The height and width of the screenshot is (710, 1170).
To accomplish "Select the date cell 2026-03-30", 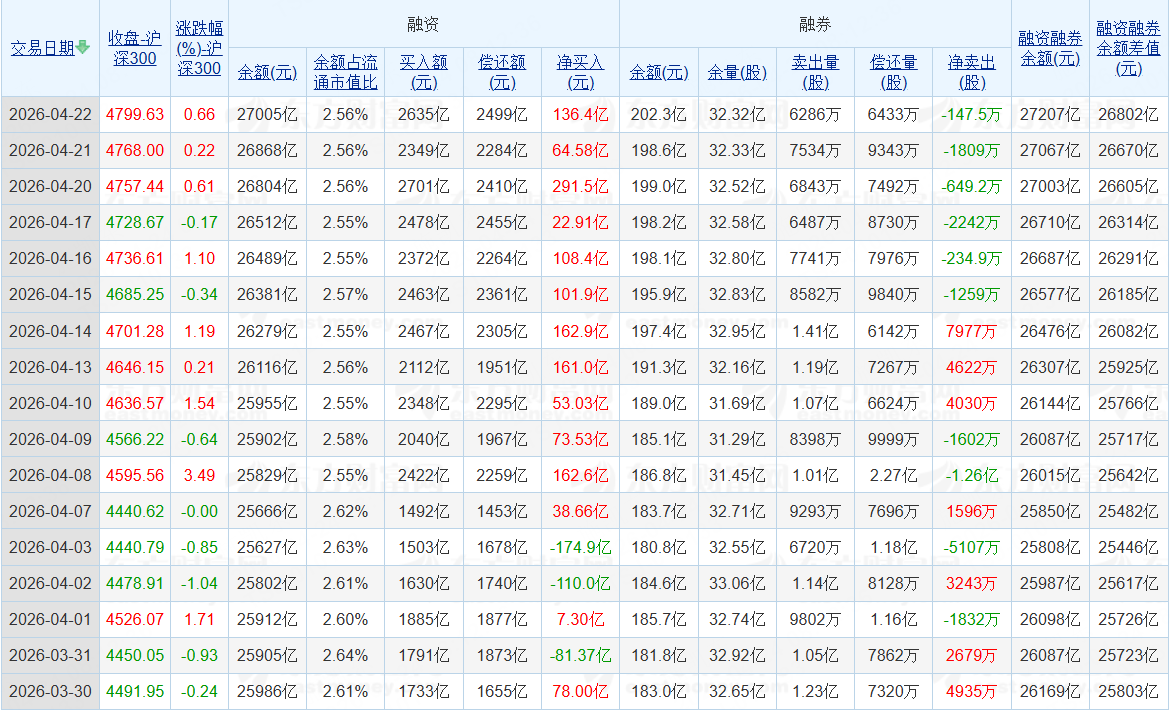I will (50, 691).
